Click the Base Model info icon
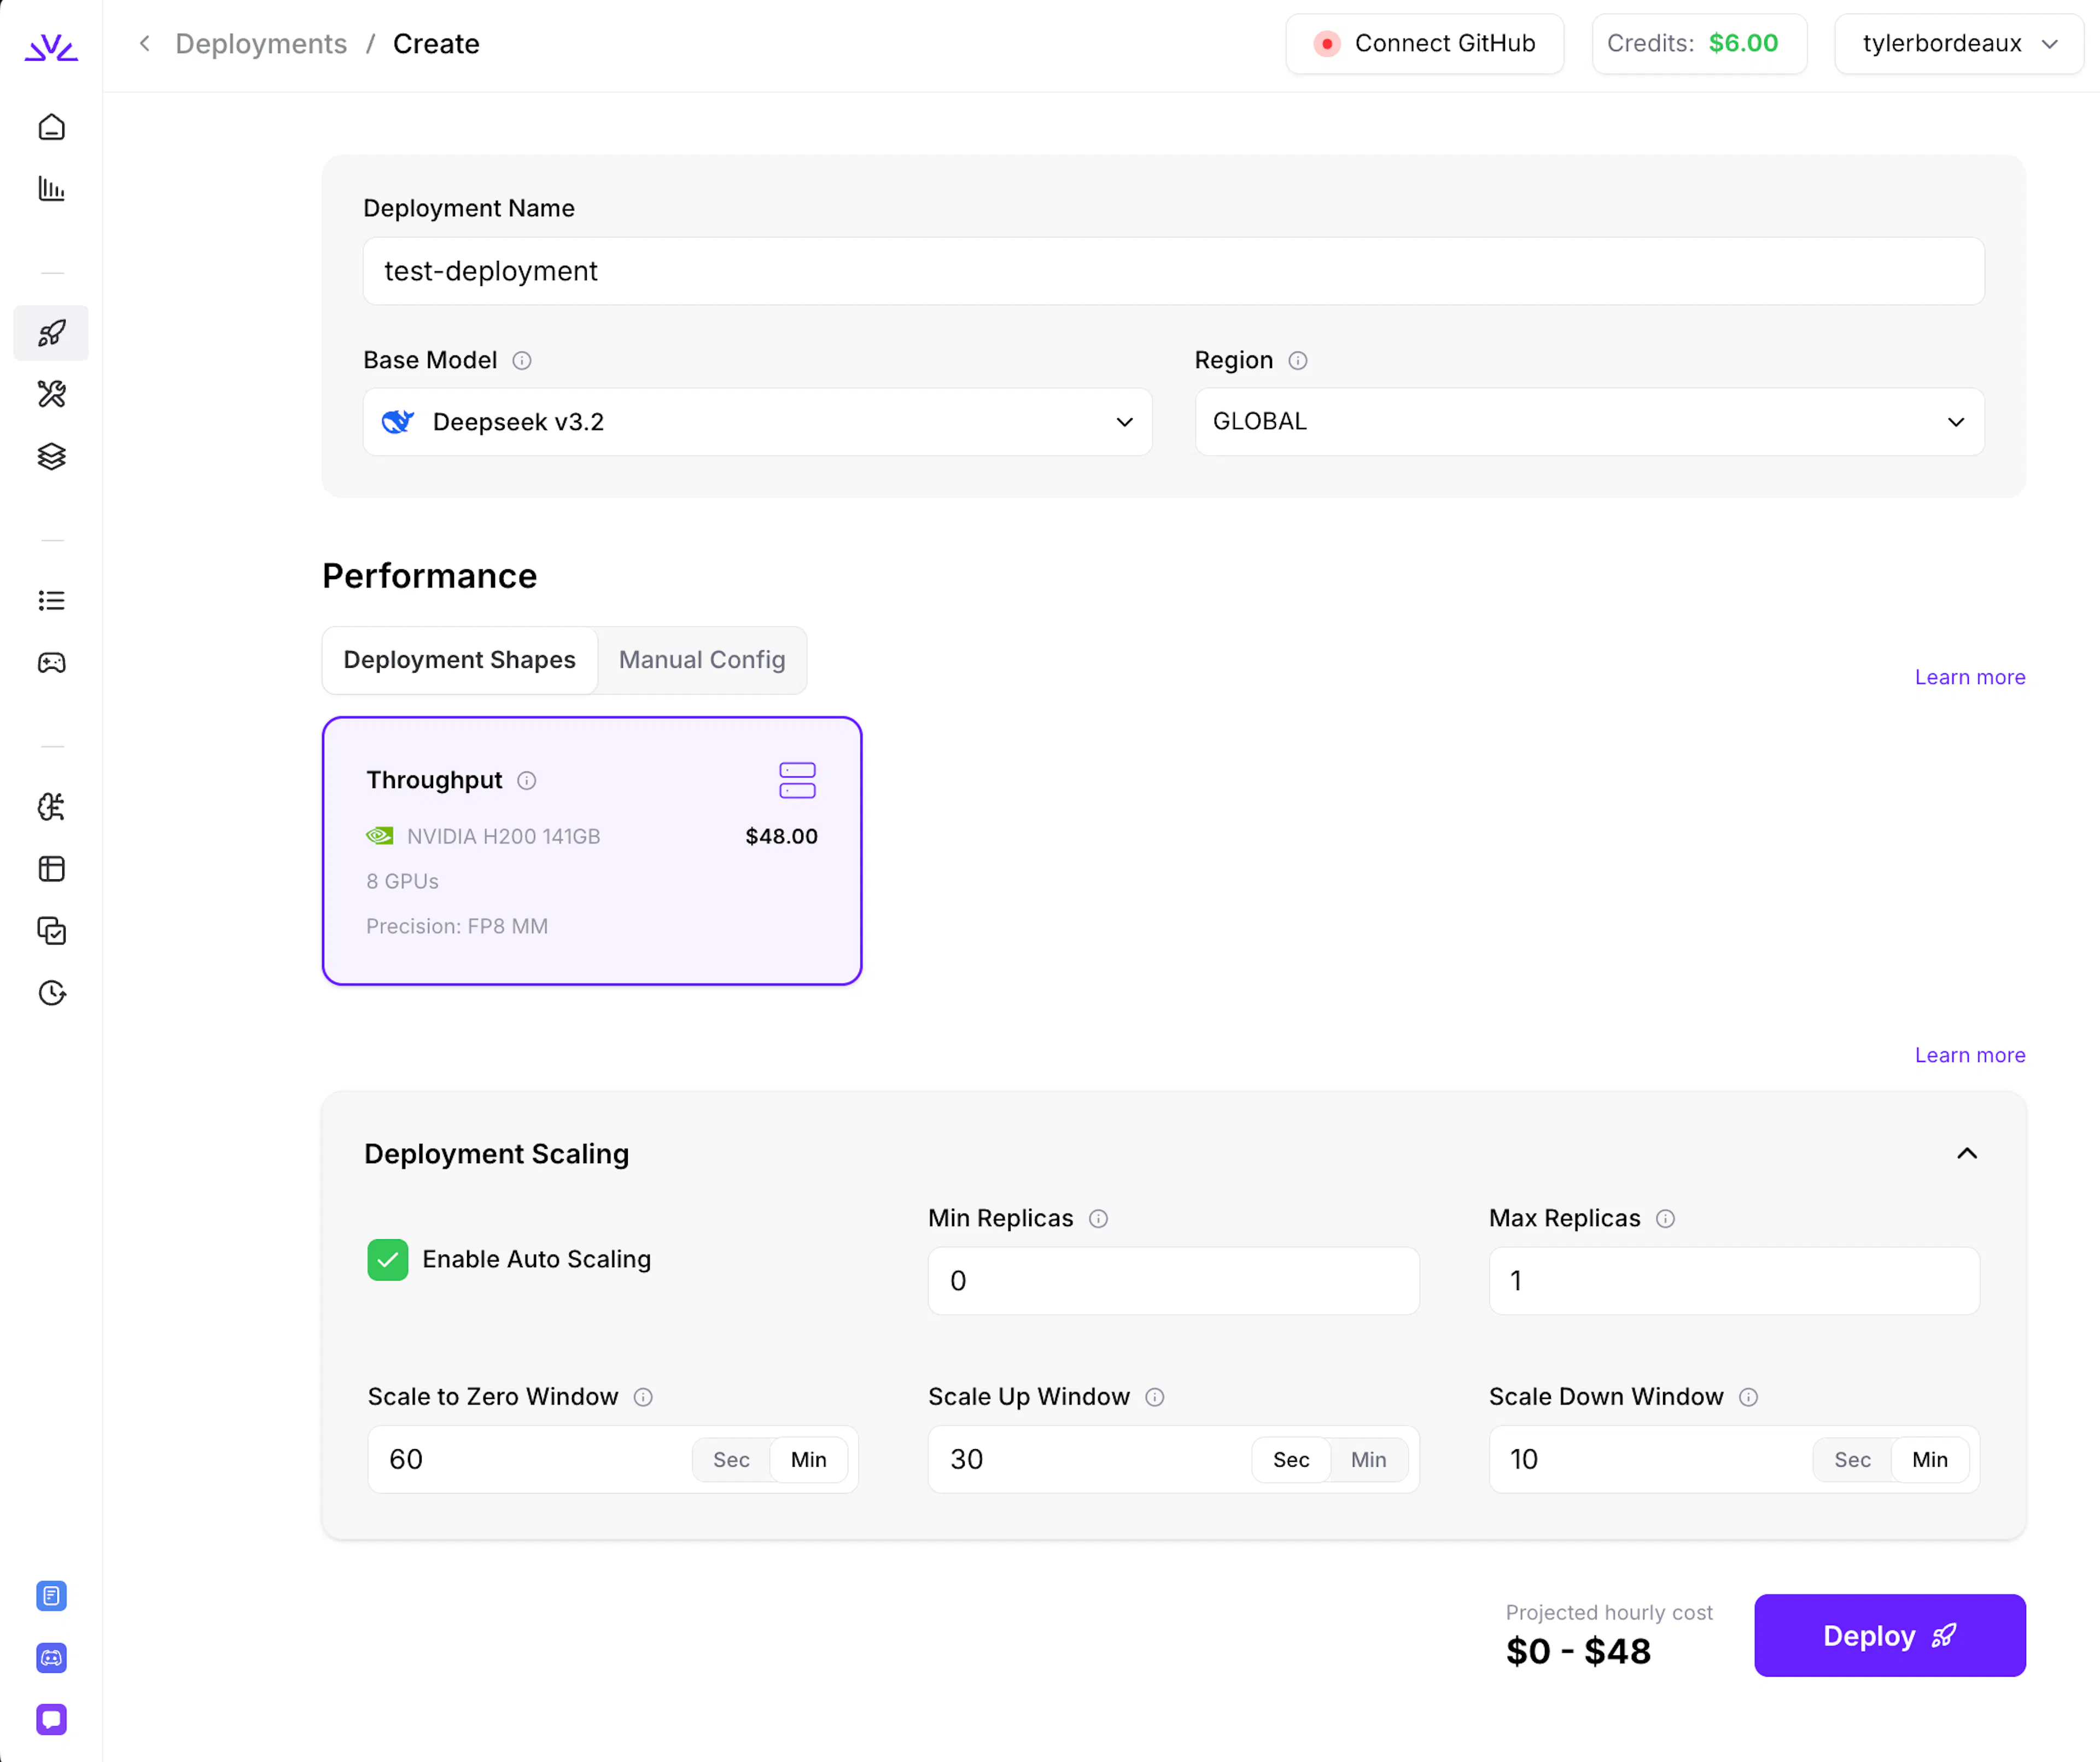The image size is (2100, 1762). 522,361
